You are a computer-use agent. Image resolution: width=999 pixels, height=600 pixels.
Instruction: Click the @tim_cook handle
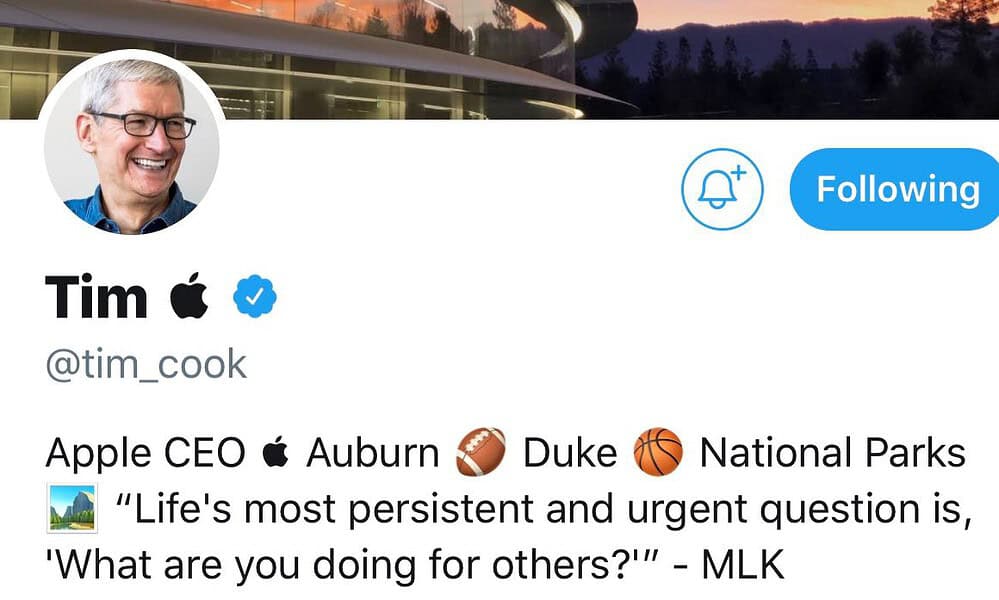pyautogui.click(x=143, y=365)
